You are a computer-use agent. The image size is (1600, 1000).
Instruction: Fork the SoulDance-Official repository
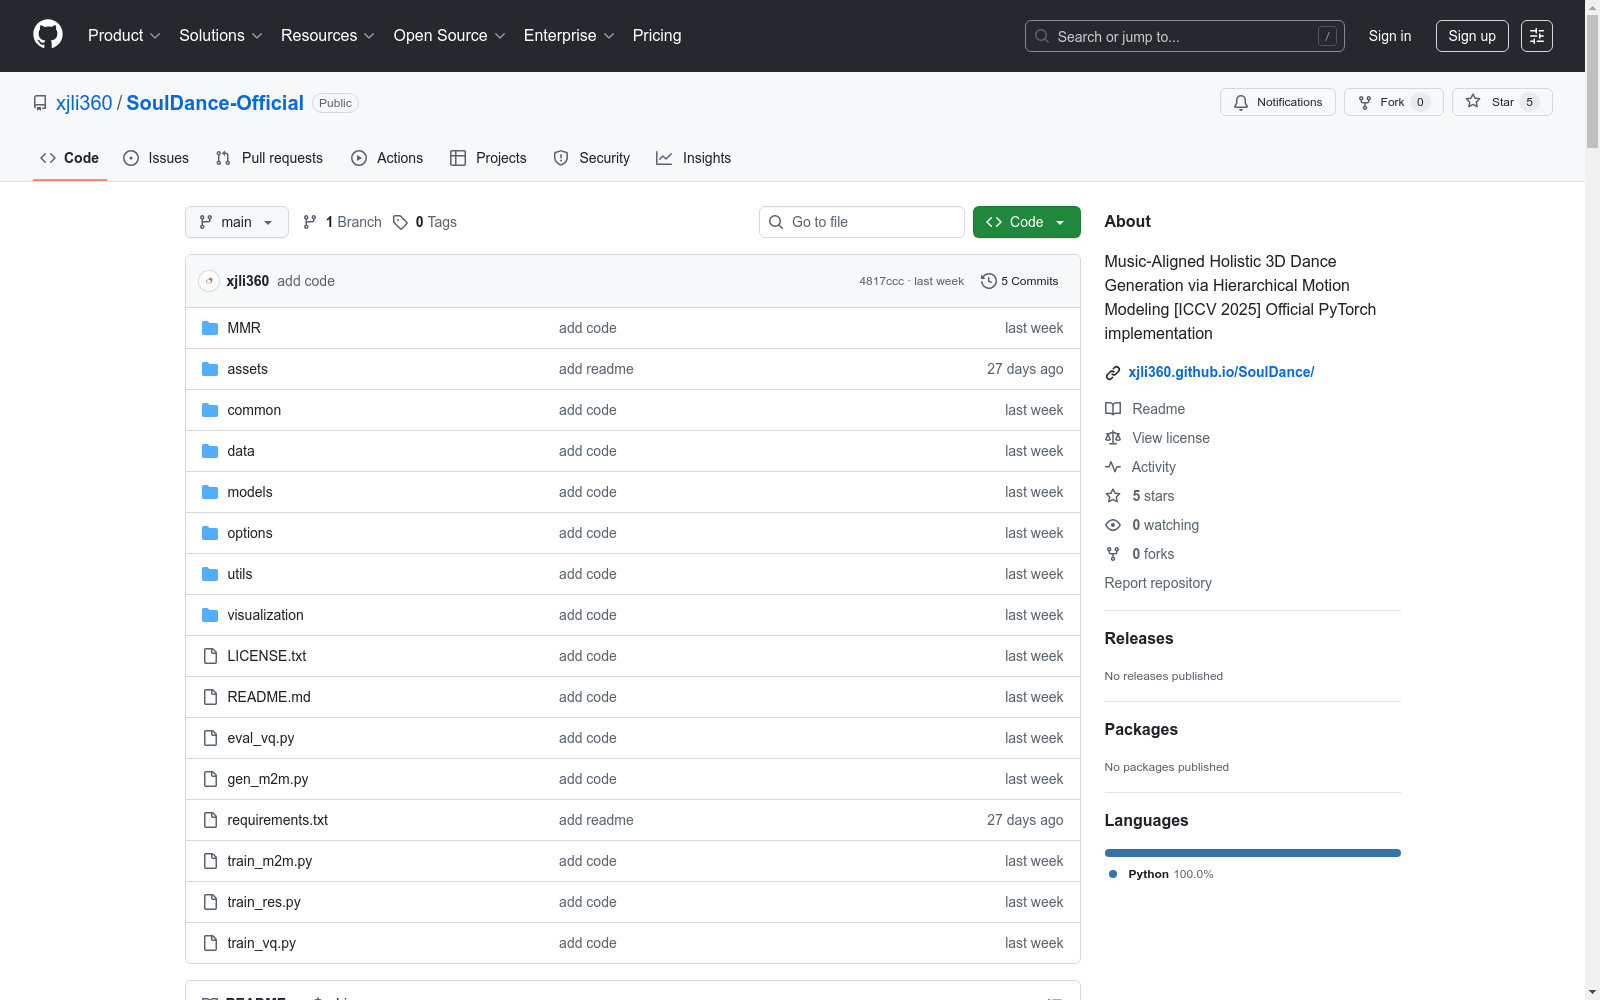click(1394, 102)
